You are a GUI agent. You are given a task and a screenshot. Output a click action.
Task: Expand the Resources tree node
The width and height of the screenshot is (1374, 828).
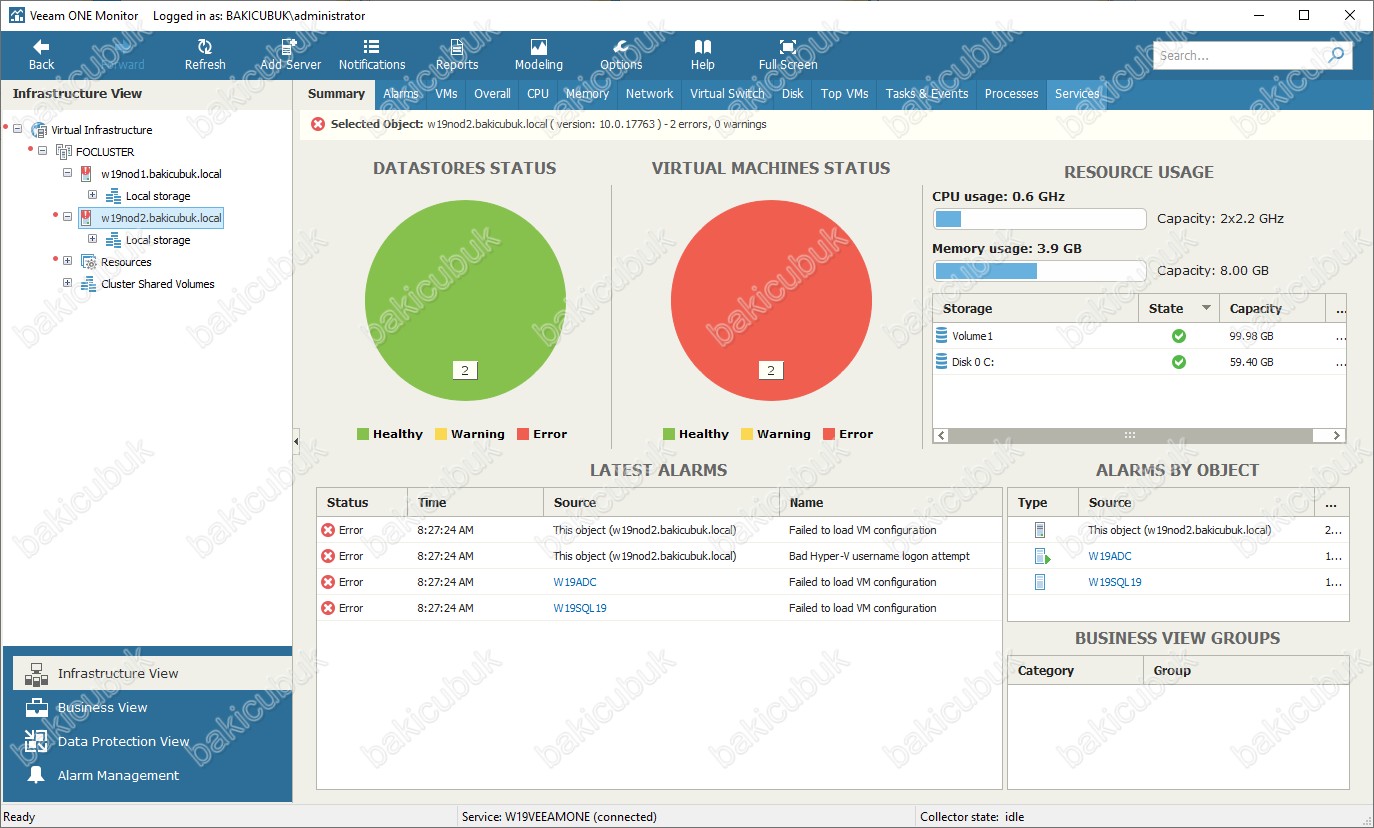(68, 261)
